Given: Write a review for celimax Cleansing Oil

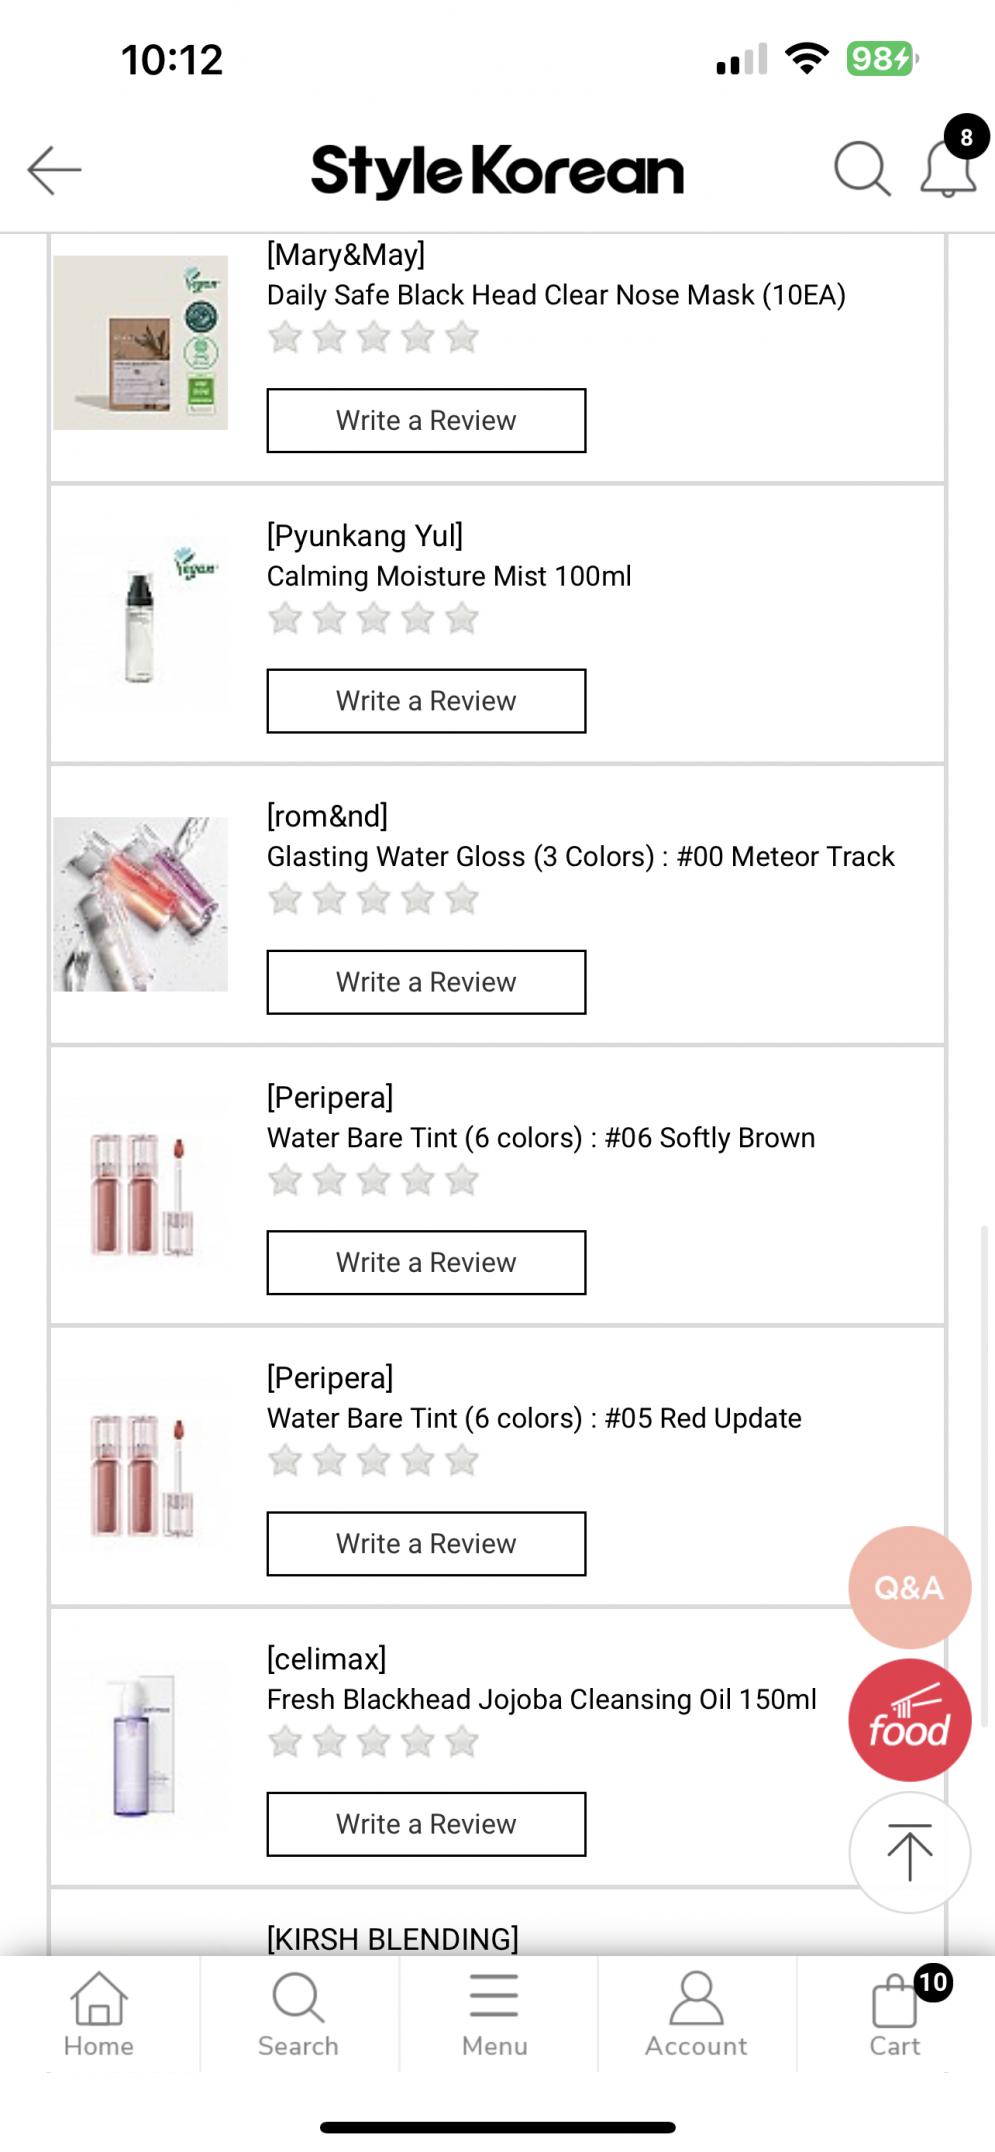Looking at the screenshot, I should coord(426,1824).
